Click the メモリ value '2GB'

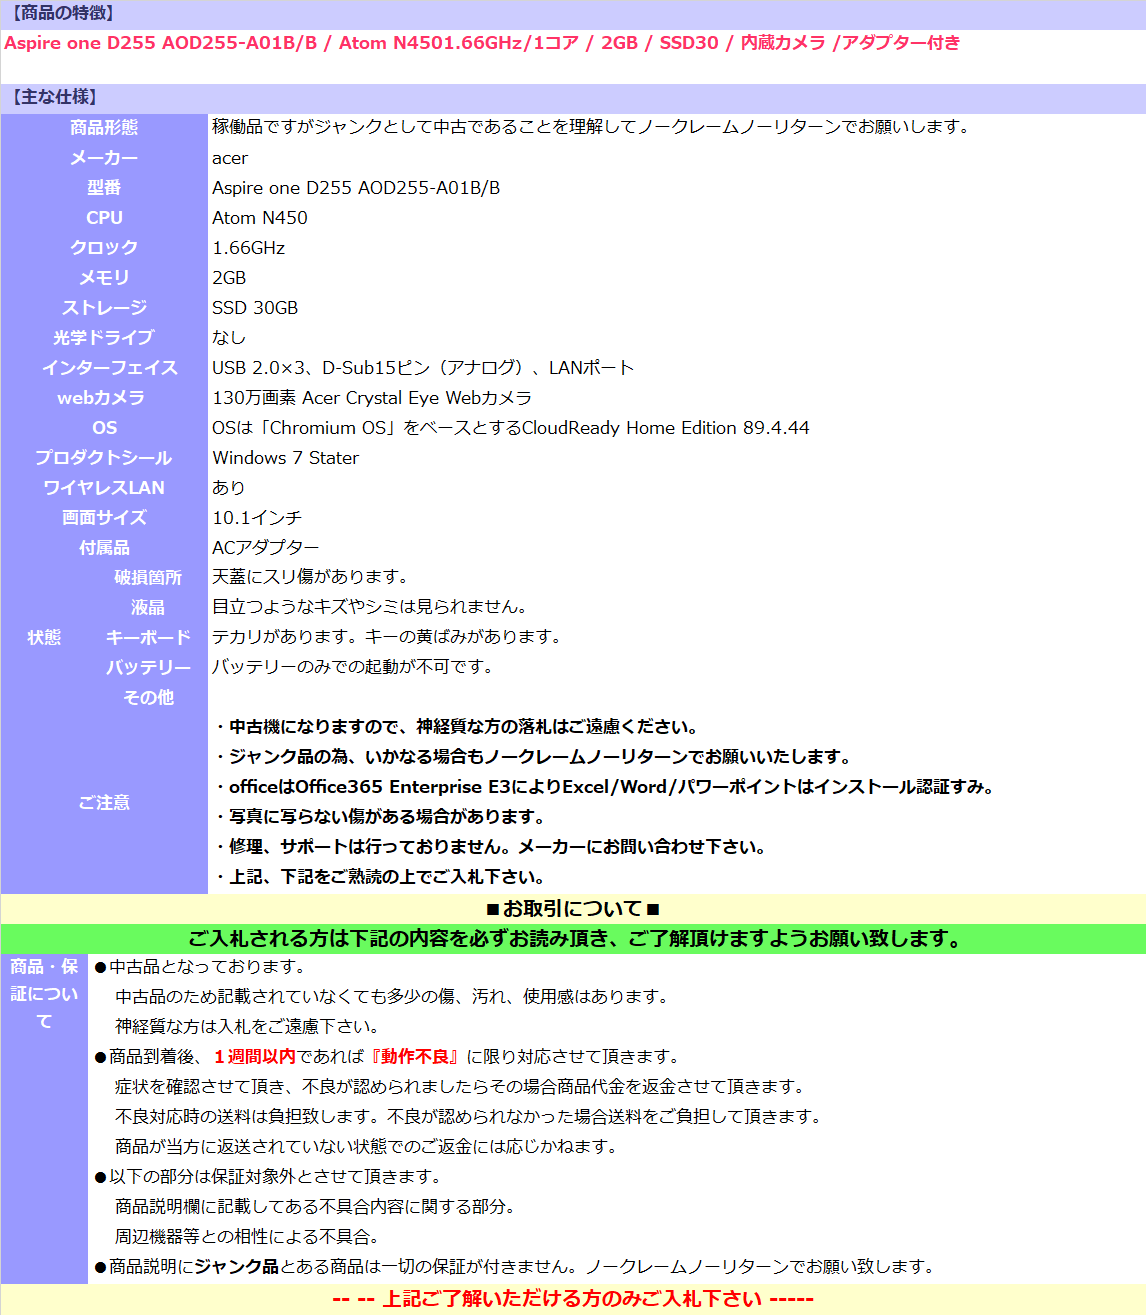point(229,278)
